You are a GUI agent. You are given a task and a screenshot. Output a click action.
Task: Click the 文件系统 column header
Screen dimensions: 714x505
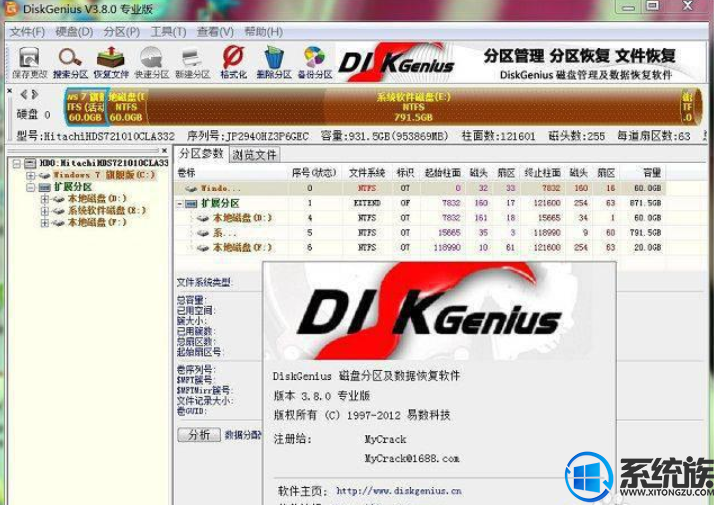367,173
